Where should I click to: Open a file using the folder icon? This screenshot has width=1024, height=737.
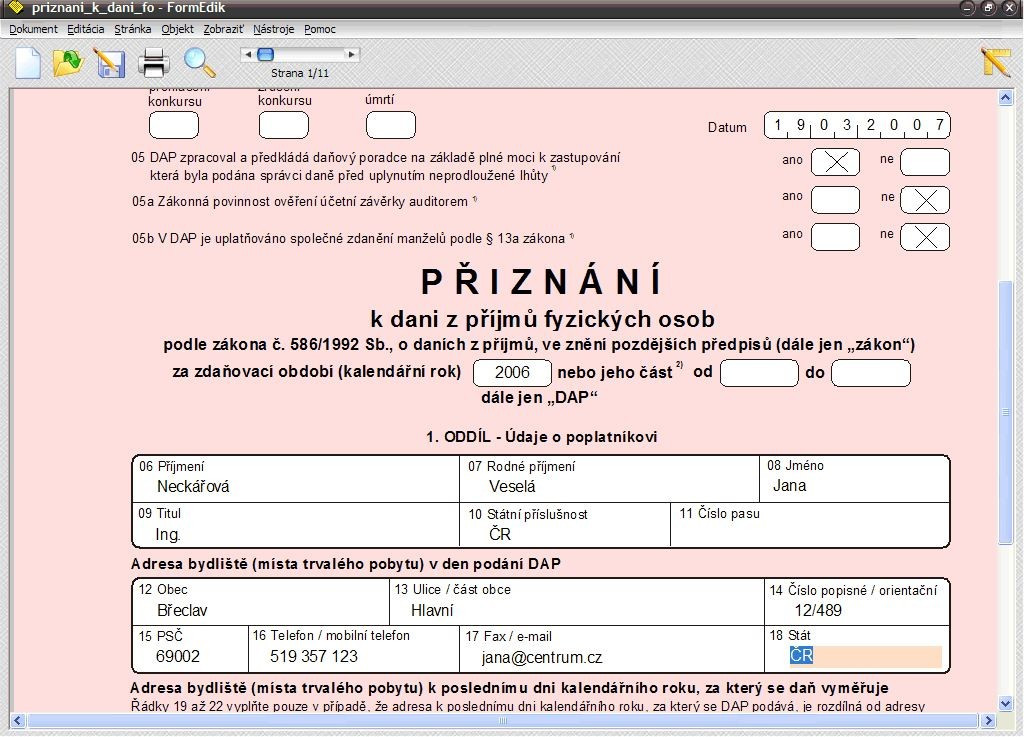coord(67,63)
